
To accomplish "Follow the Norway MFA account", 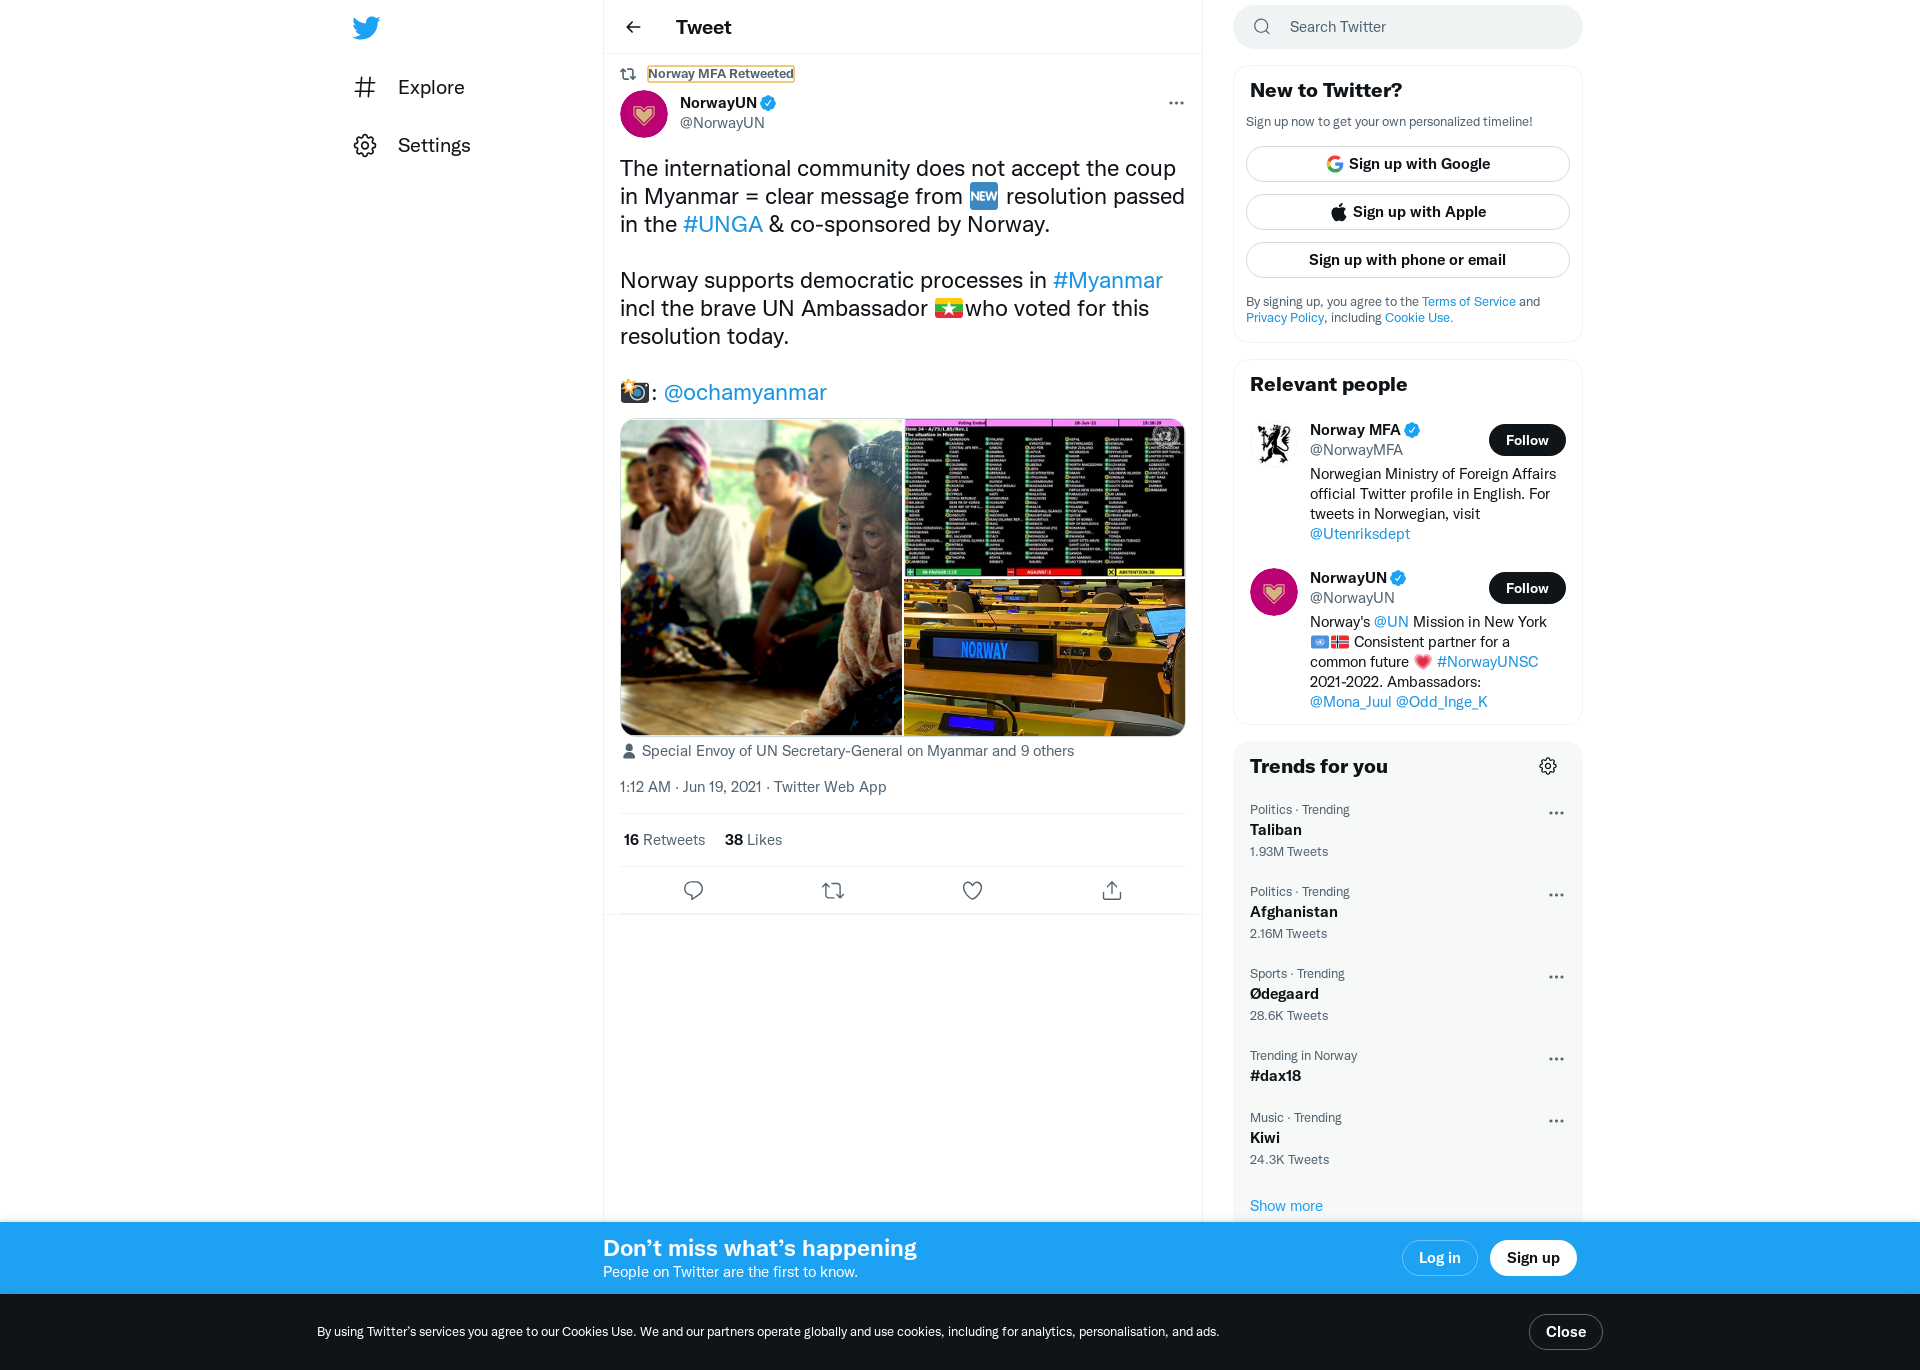I will (1527, 440).
